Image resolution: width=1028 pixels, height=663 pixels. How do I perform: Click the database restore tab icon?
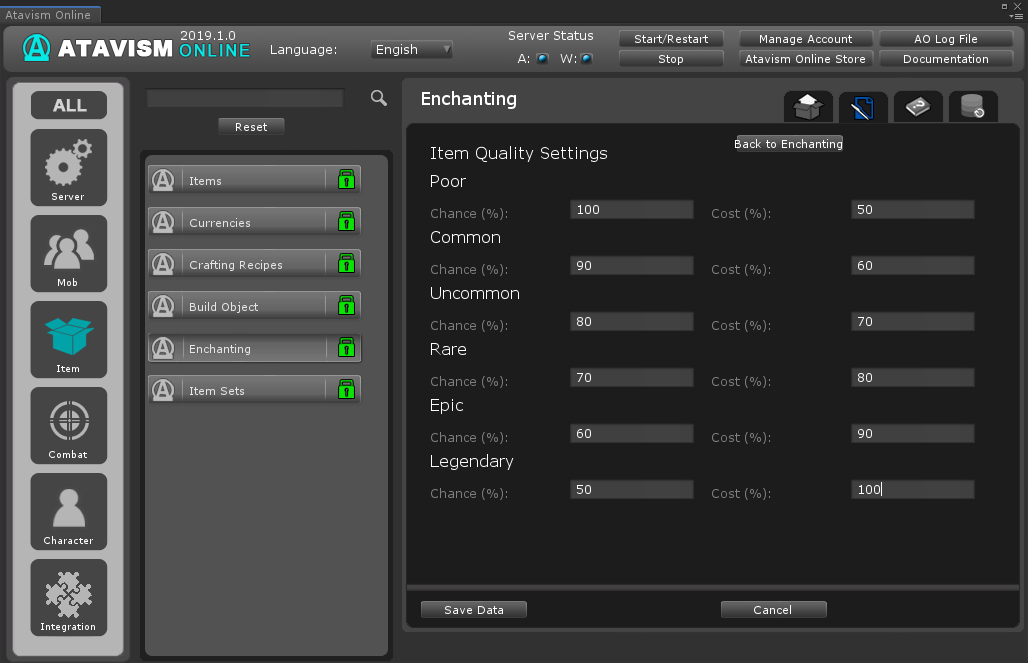pyautogui.click(x=972, y=107)
